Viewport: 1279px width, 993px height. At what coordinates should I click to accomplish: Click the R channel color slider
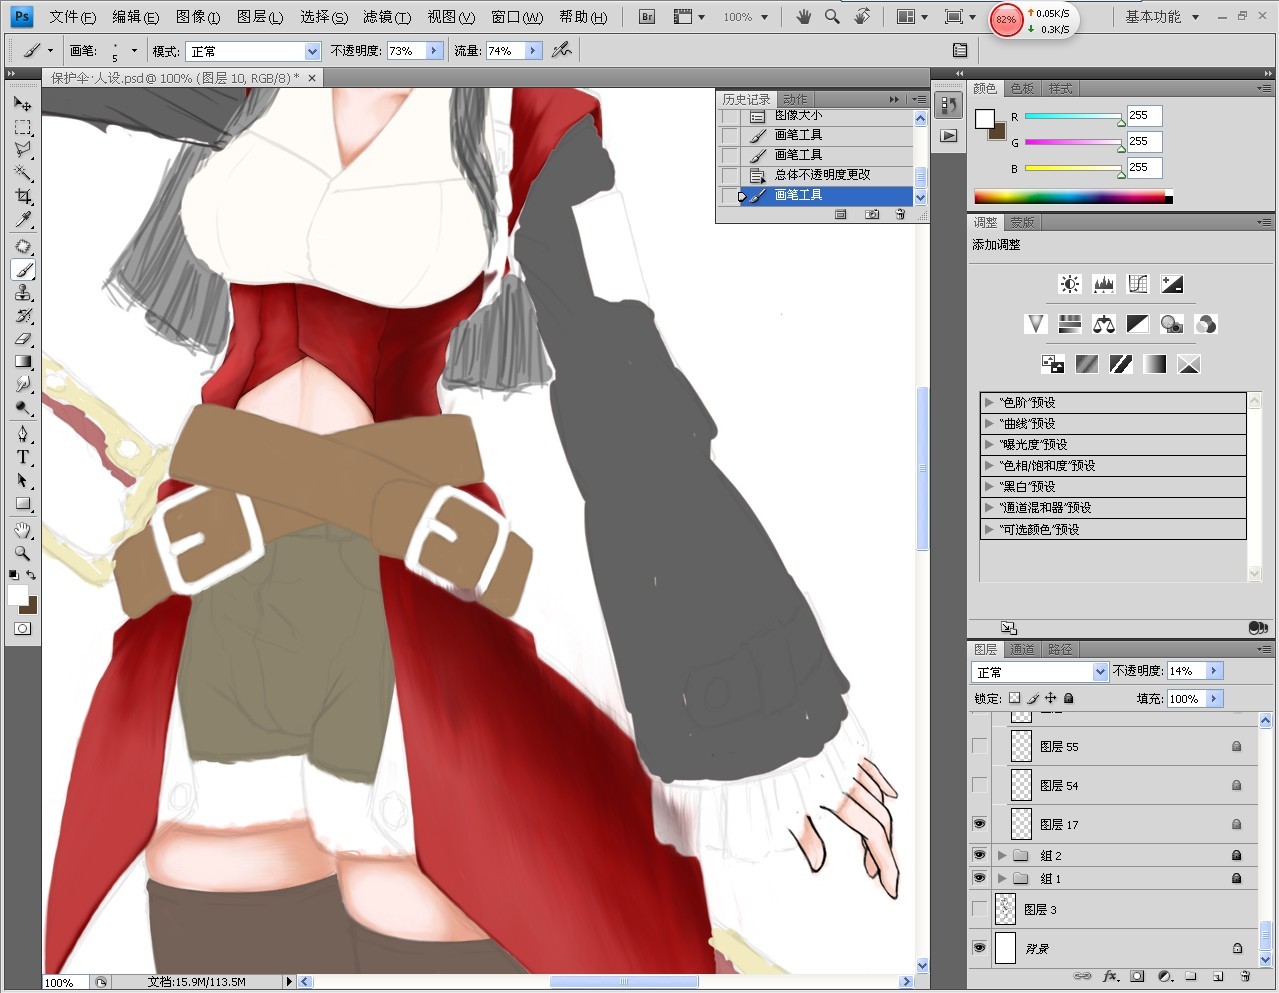1073,116
